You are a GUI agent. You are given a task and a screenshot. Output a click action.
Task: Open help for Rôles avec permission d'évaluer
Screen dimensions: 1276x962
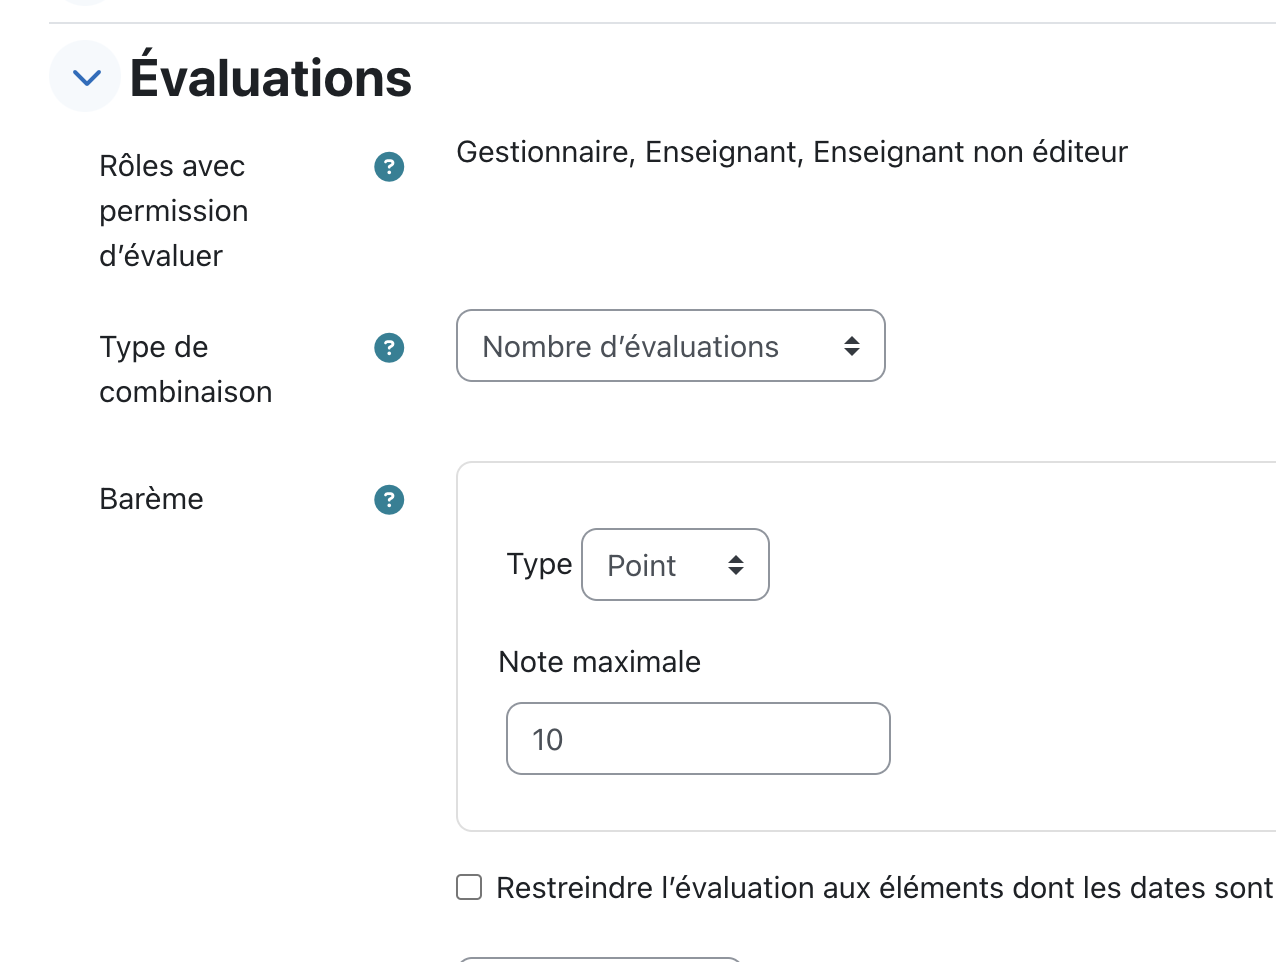(389, 167)
